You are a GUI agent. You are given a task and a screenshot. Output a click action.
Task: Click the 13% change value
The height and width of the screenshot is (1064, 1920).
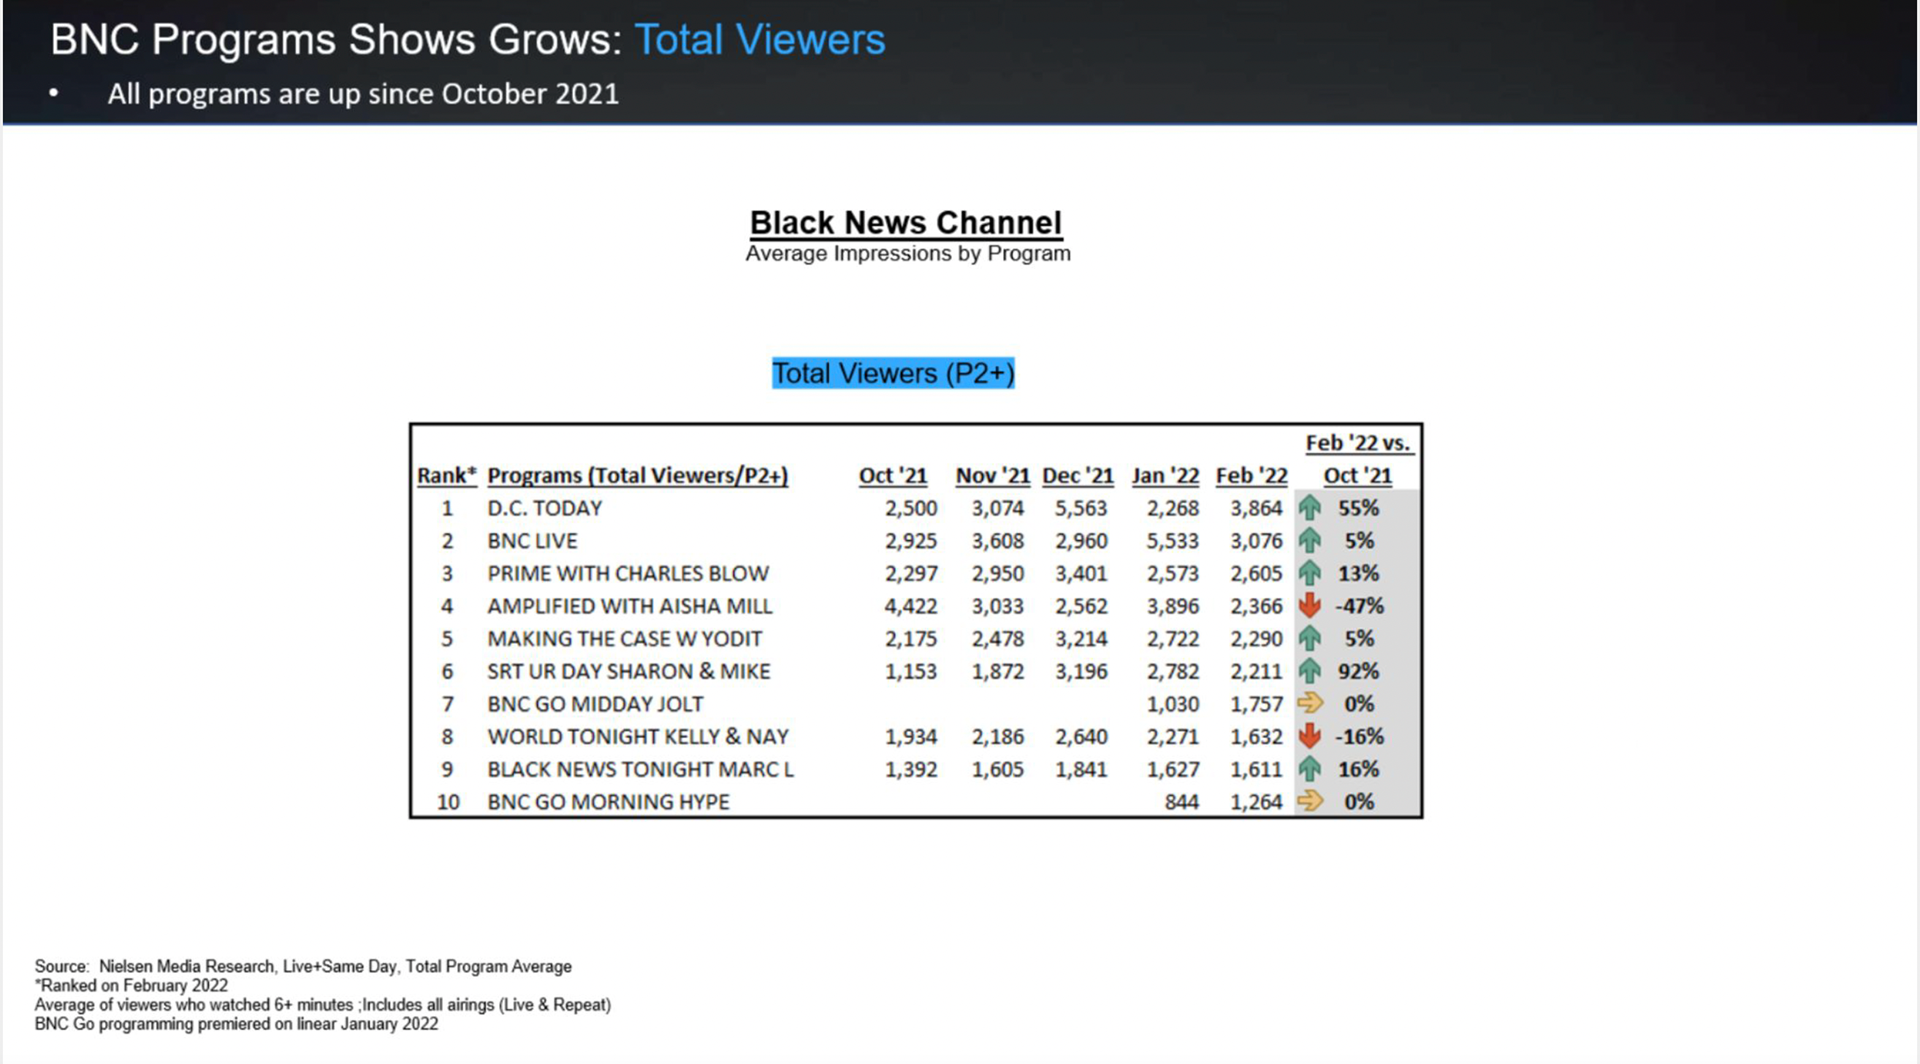[1359, 574]
